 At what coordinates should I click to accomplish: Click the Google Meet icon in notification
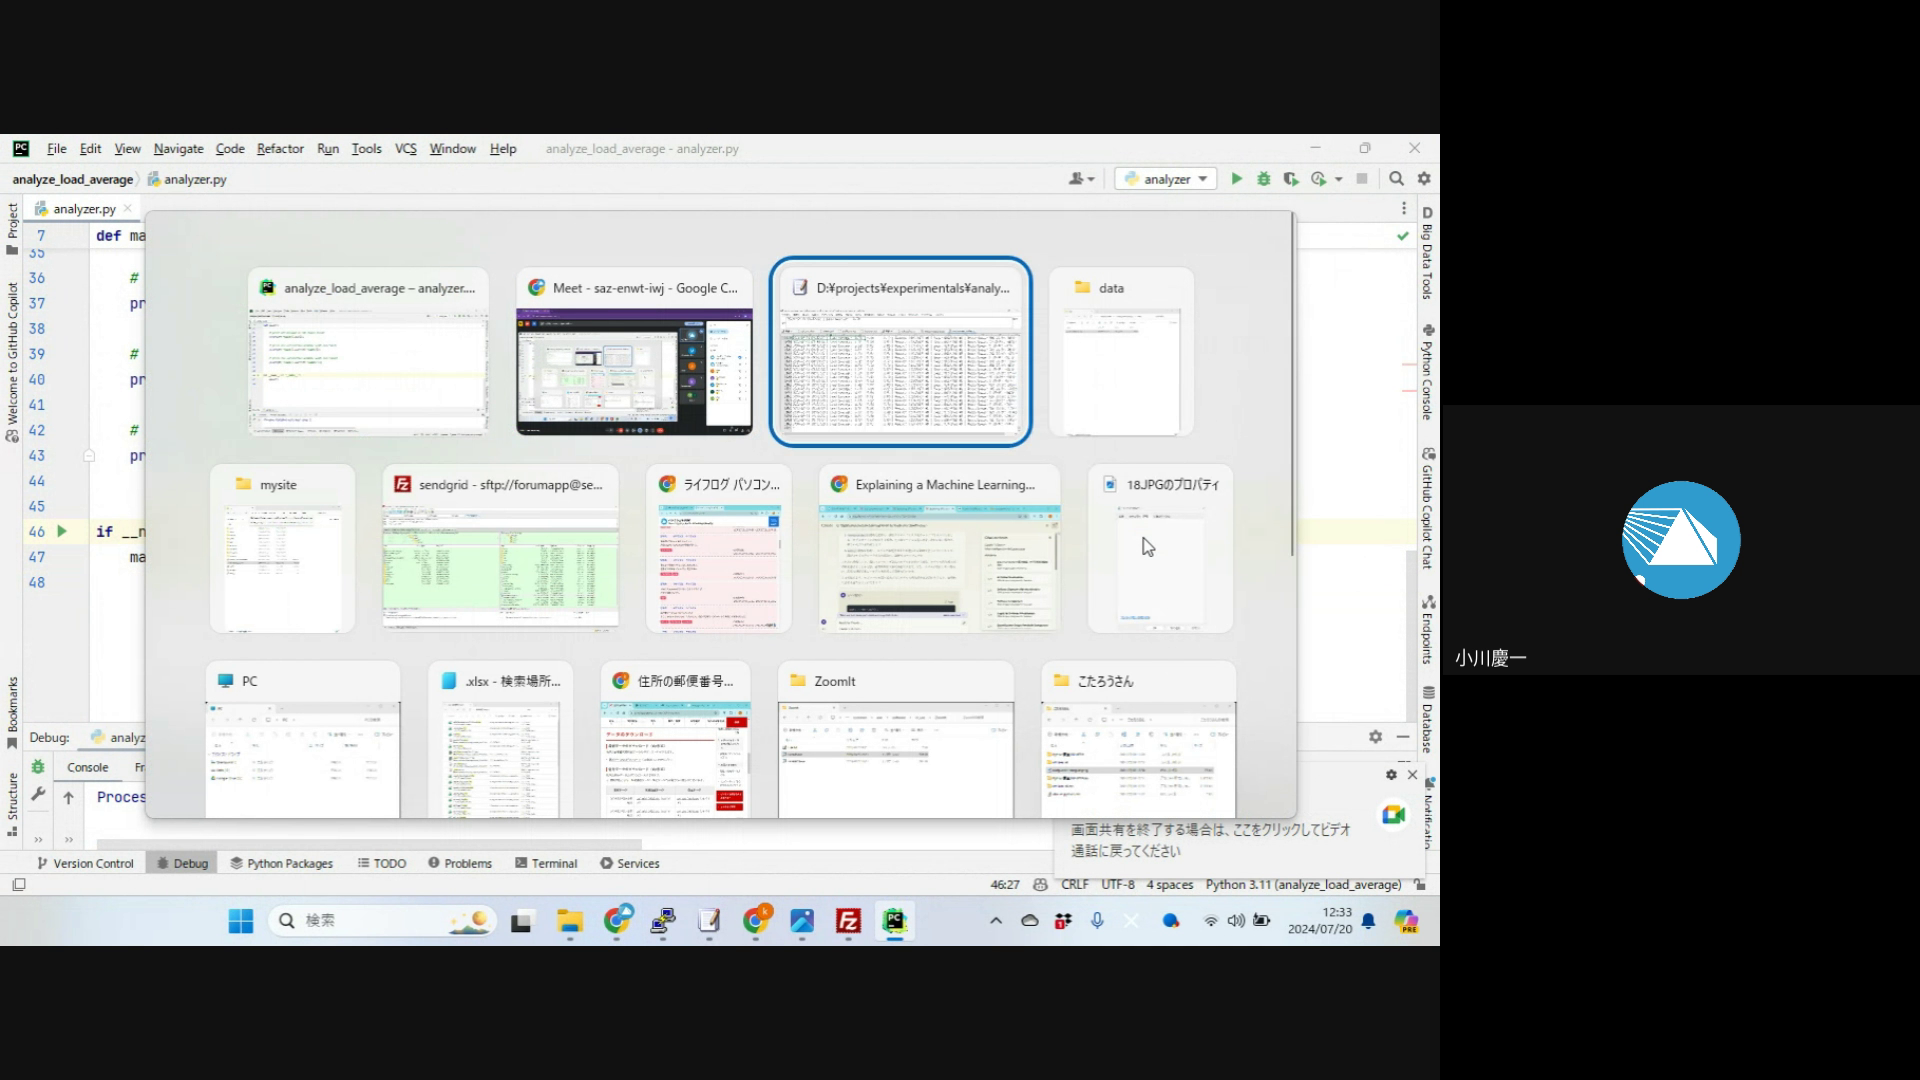click(1393, 814)
